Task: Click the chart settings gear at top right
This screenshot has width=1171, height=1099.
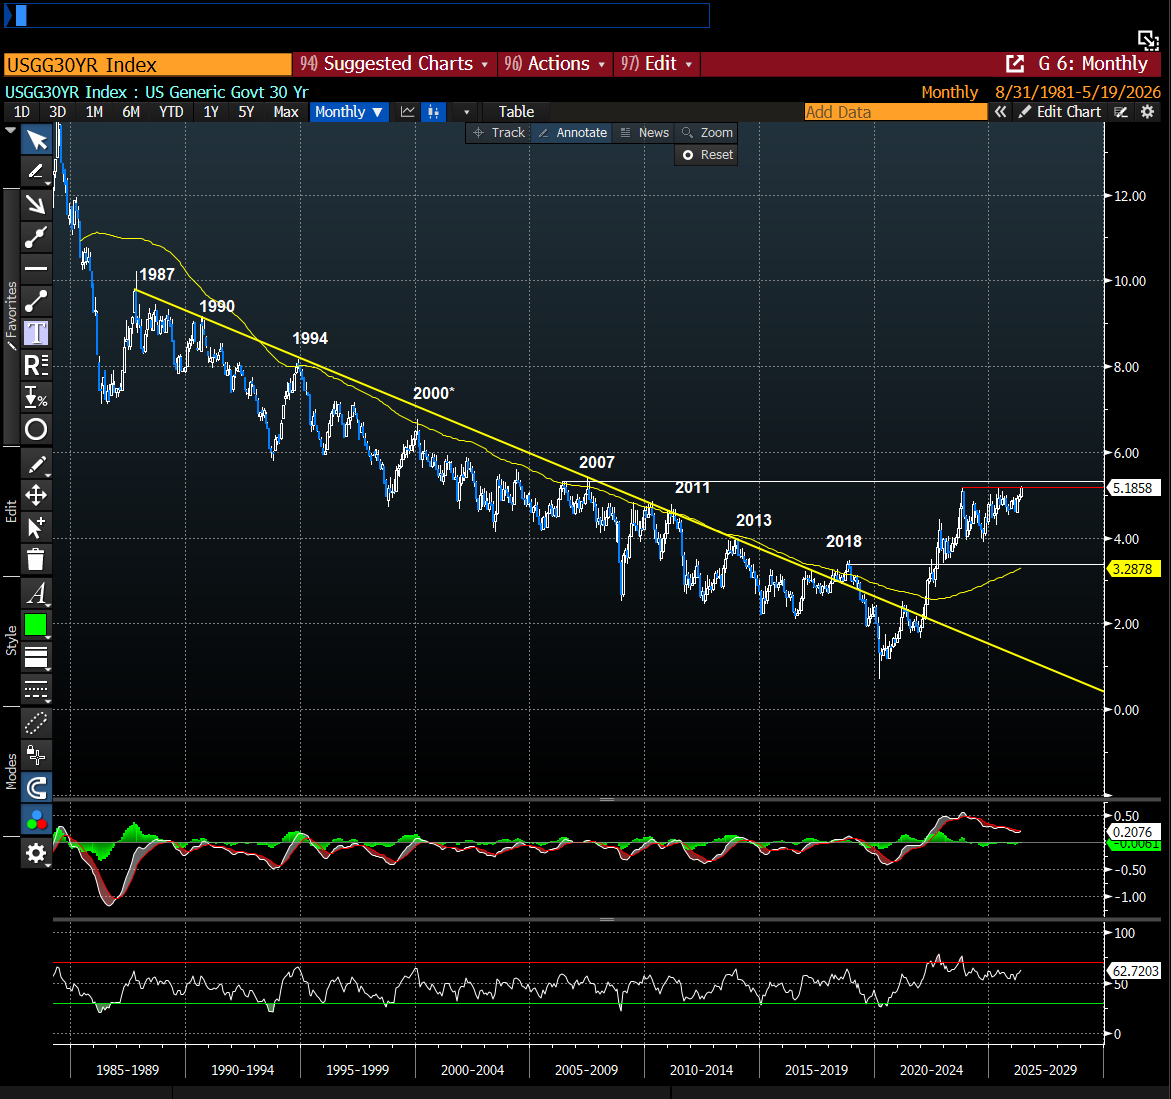Action: tap(1148, 112)
